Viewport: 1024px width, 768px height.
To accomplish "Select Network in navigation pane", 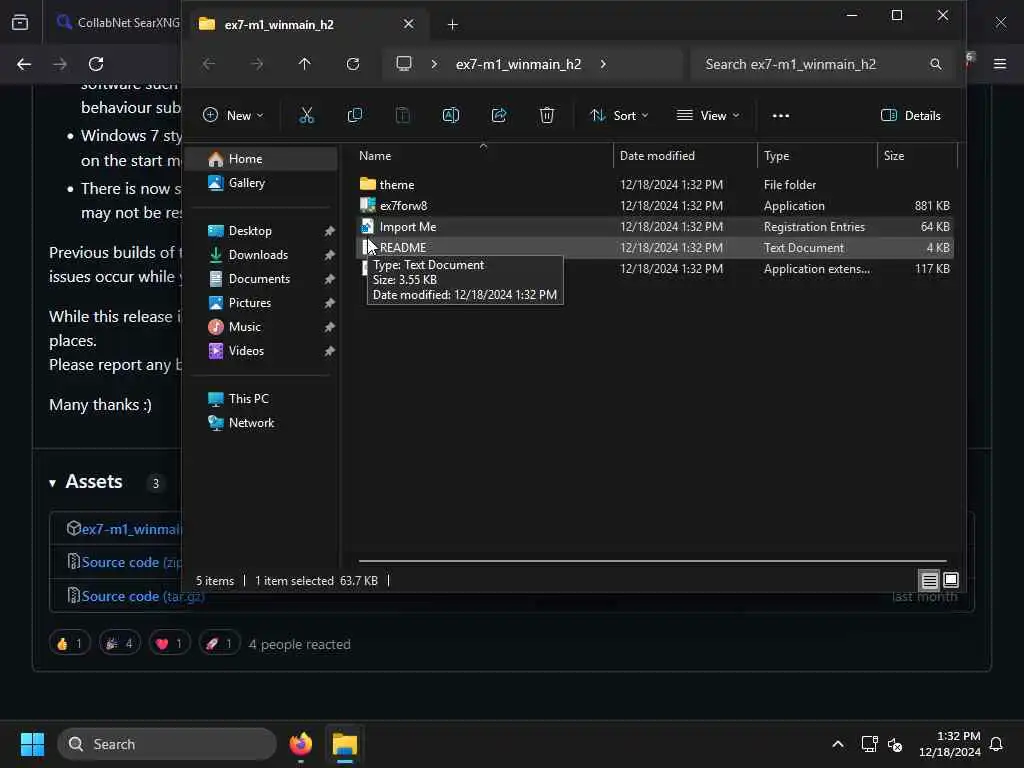I will (x=262, y=423).
